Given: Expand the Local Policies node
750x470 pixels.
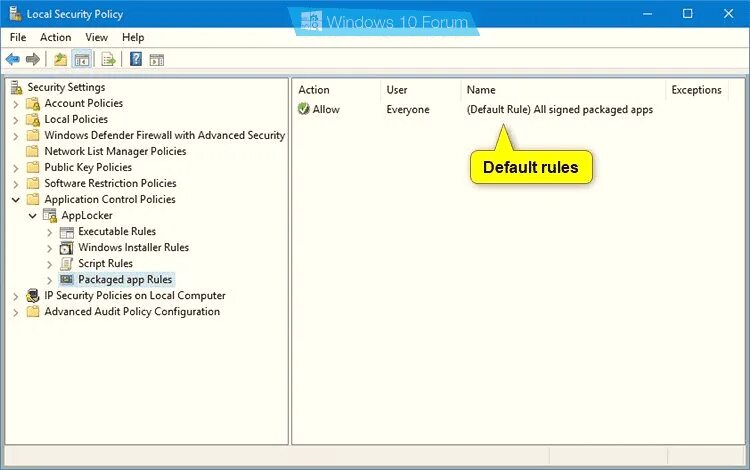Looking at the screenshot, I should (16, 120).
